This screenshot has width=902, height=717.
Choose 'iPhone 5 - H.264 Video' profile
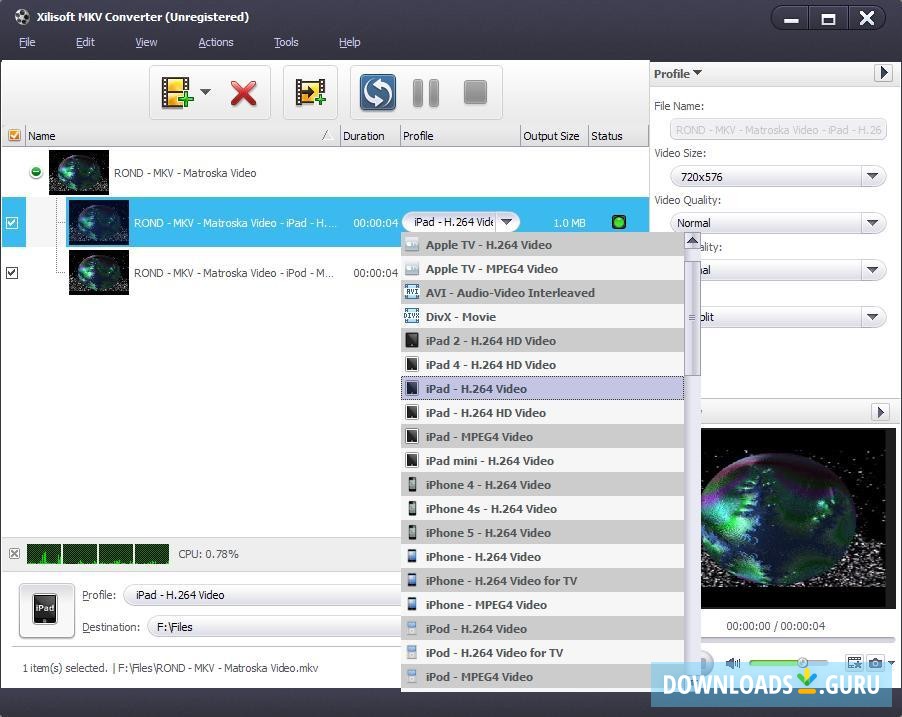[488, 533]
